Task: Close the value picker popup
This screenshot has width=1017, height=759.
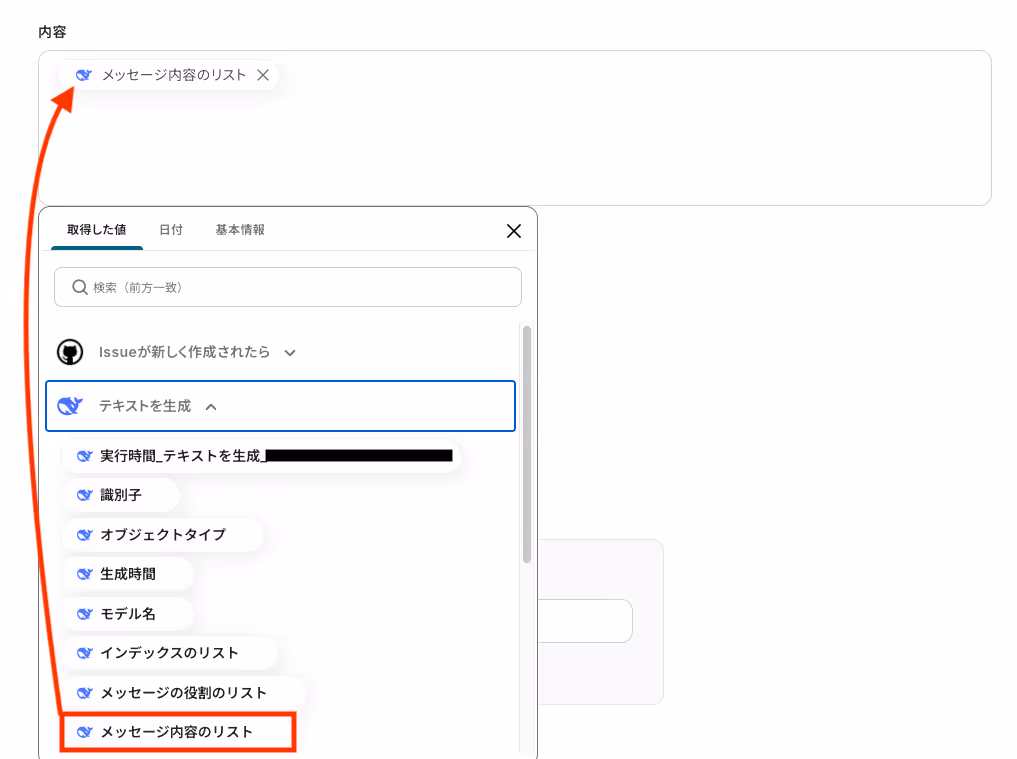Action: point(514,231)
